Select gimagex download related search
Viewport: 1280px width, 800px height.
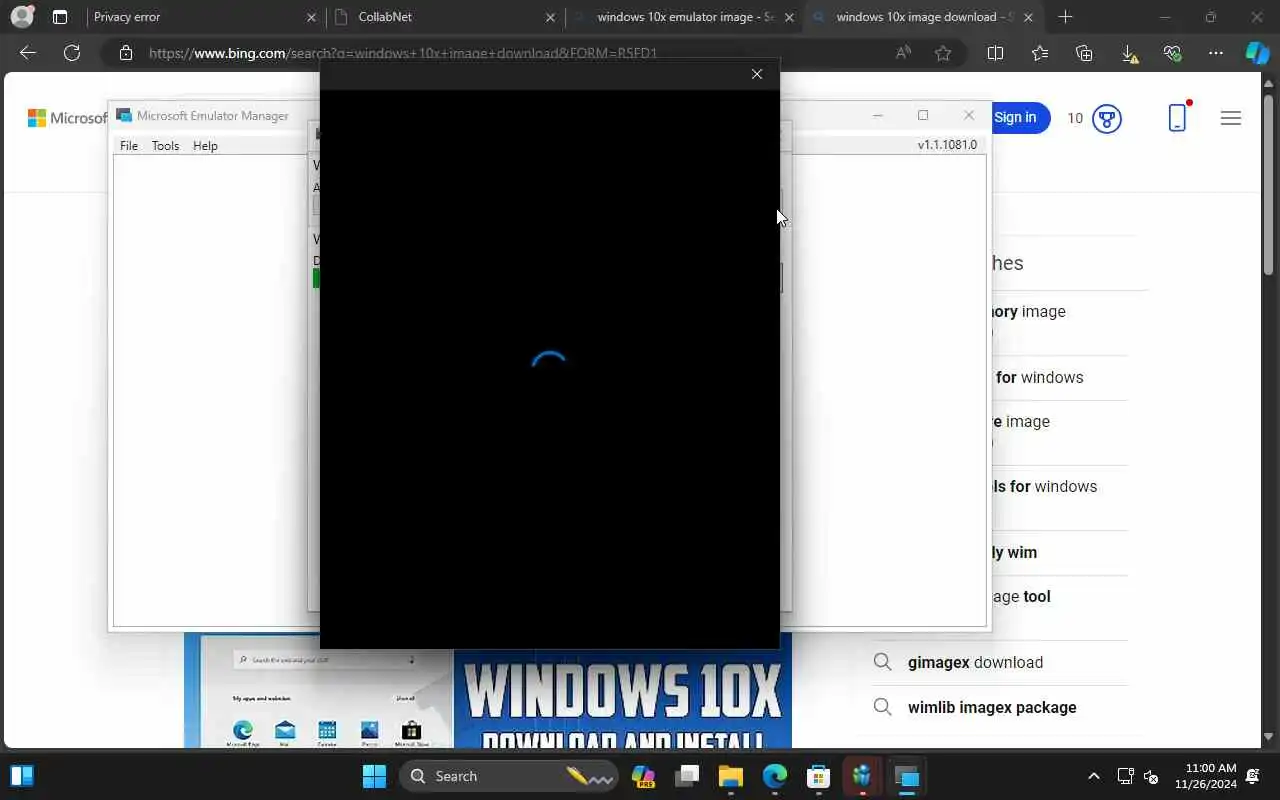pyautogui.click(x=975, y=662)
